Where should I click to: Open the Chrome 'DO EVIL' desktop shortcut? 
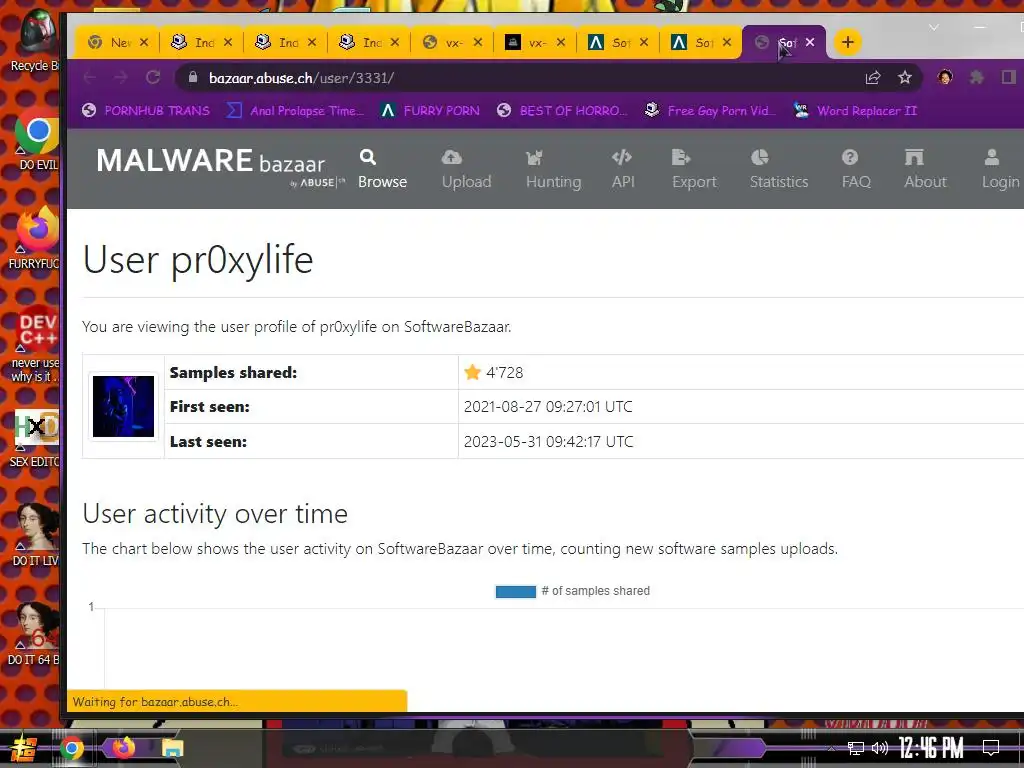point(37,140)
